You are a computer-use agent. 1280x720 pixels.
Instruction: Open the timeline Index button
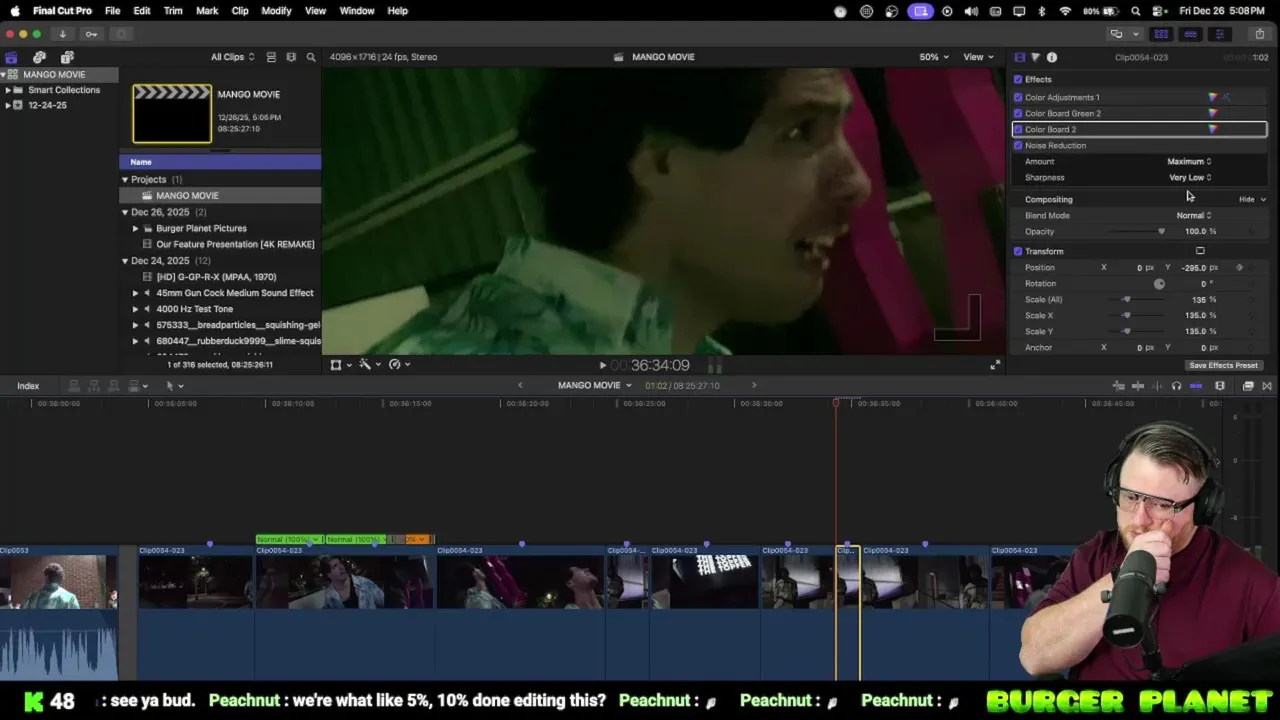pos(28,386)
